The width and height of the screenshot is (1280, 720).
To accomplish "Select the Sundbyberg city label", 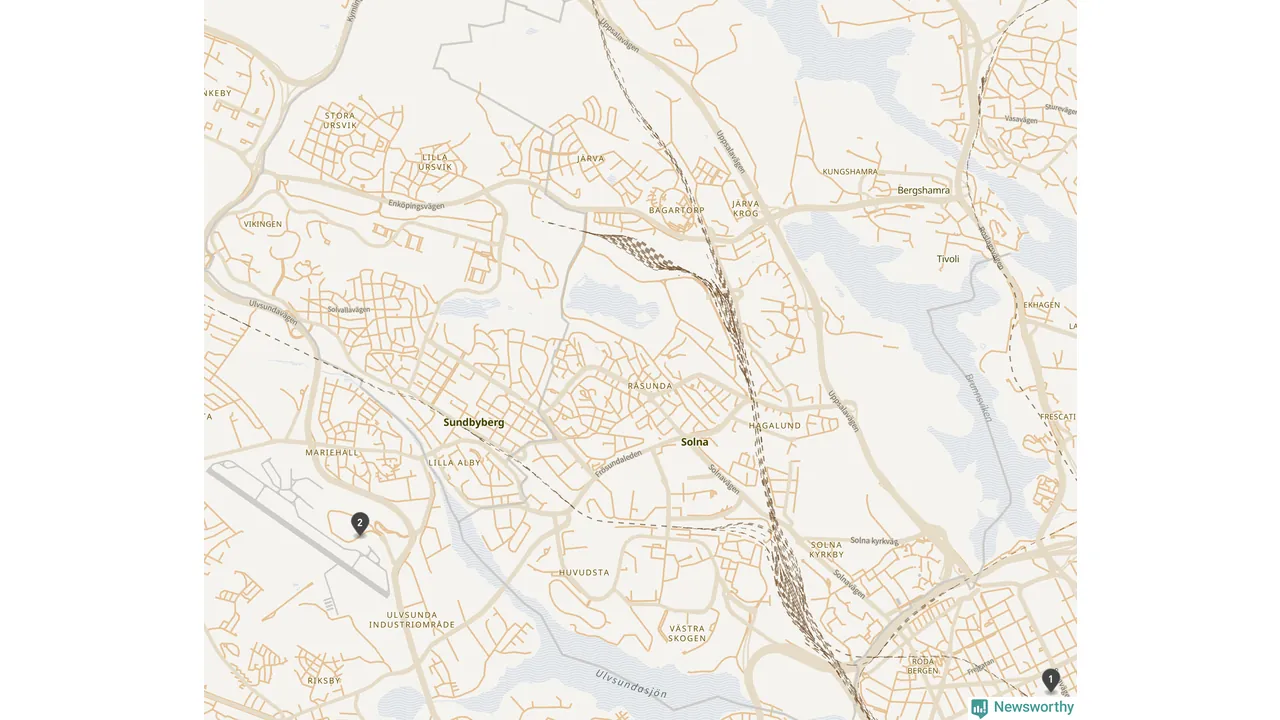I will pos(474,423).
